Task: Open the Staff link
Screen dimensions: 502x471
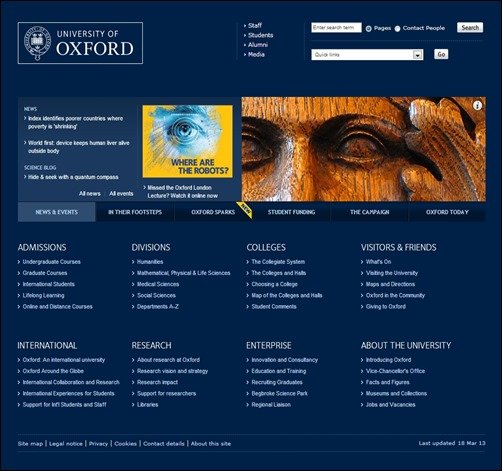Action: pos(255,25)
